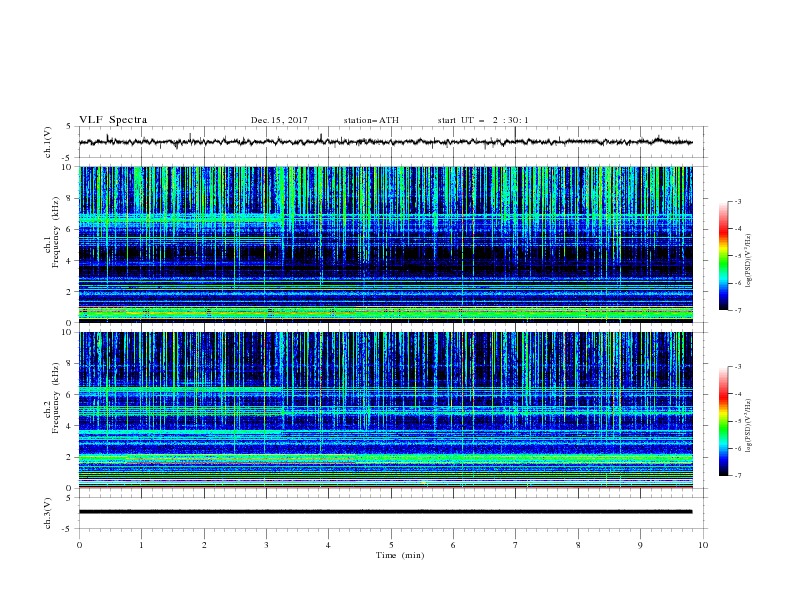
Task: Click the ch.3 voltage waveform trace
Action: click(x=385, y=512)
